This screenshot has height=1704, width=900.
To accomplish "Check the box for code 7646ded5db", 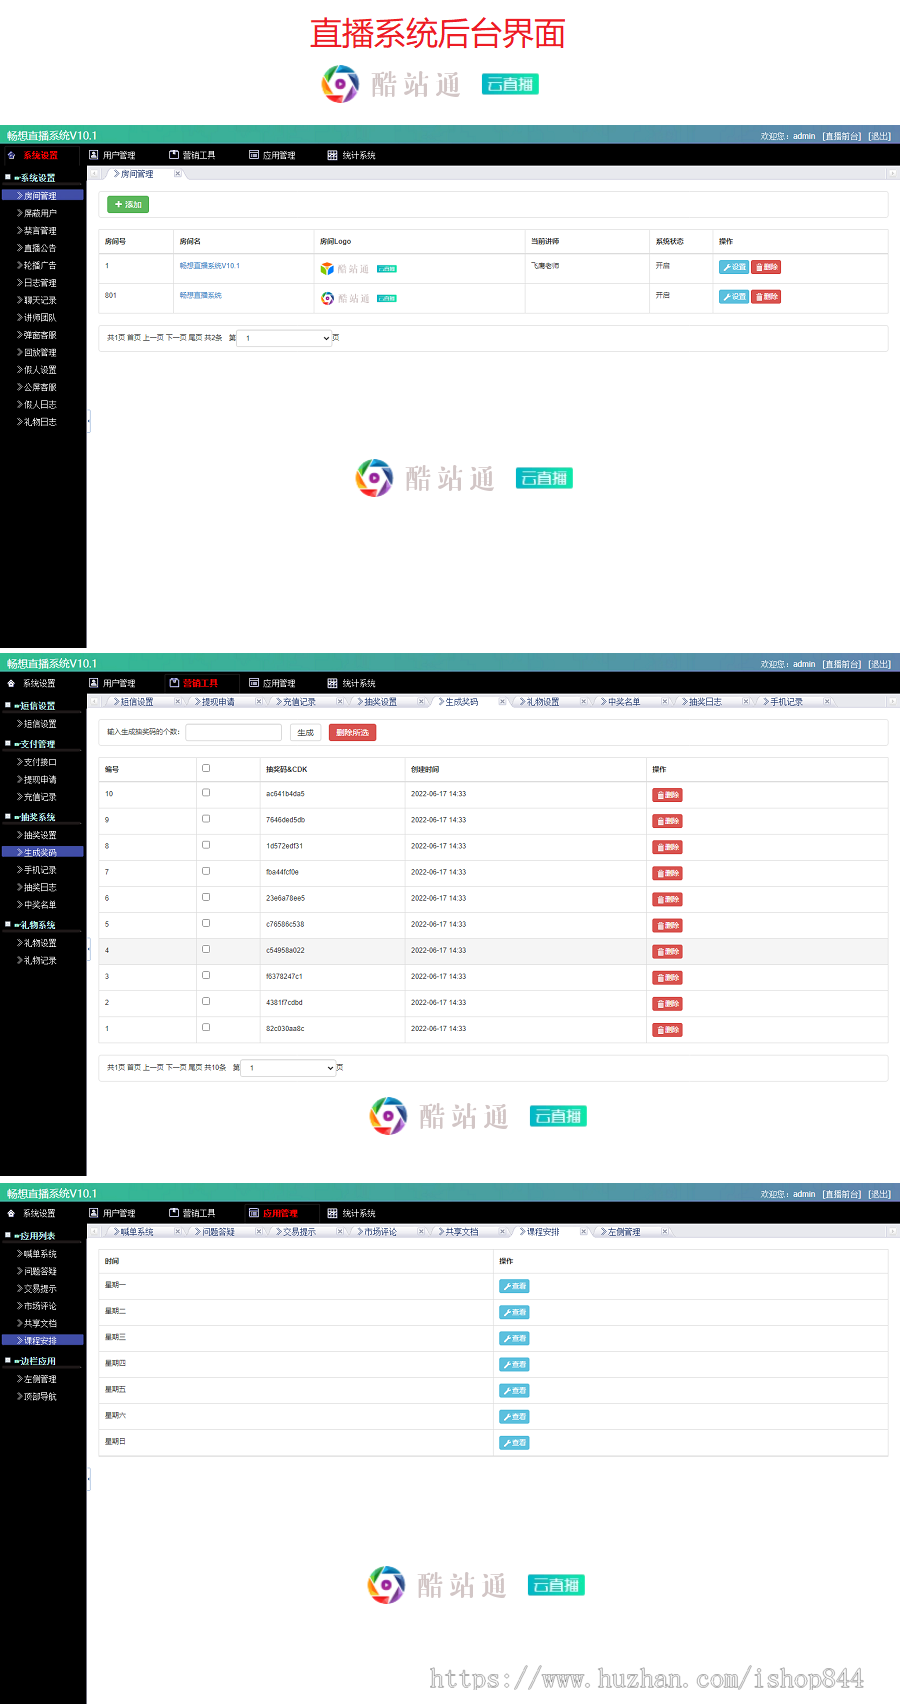I will [206, 819].
